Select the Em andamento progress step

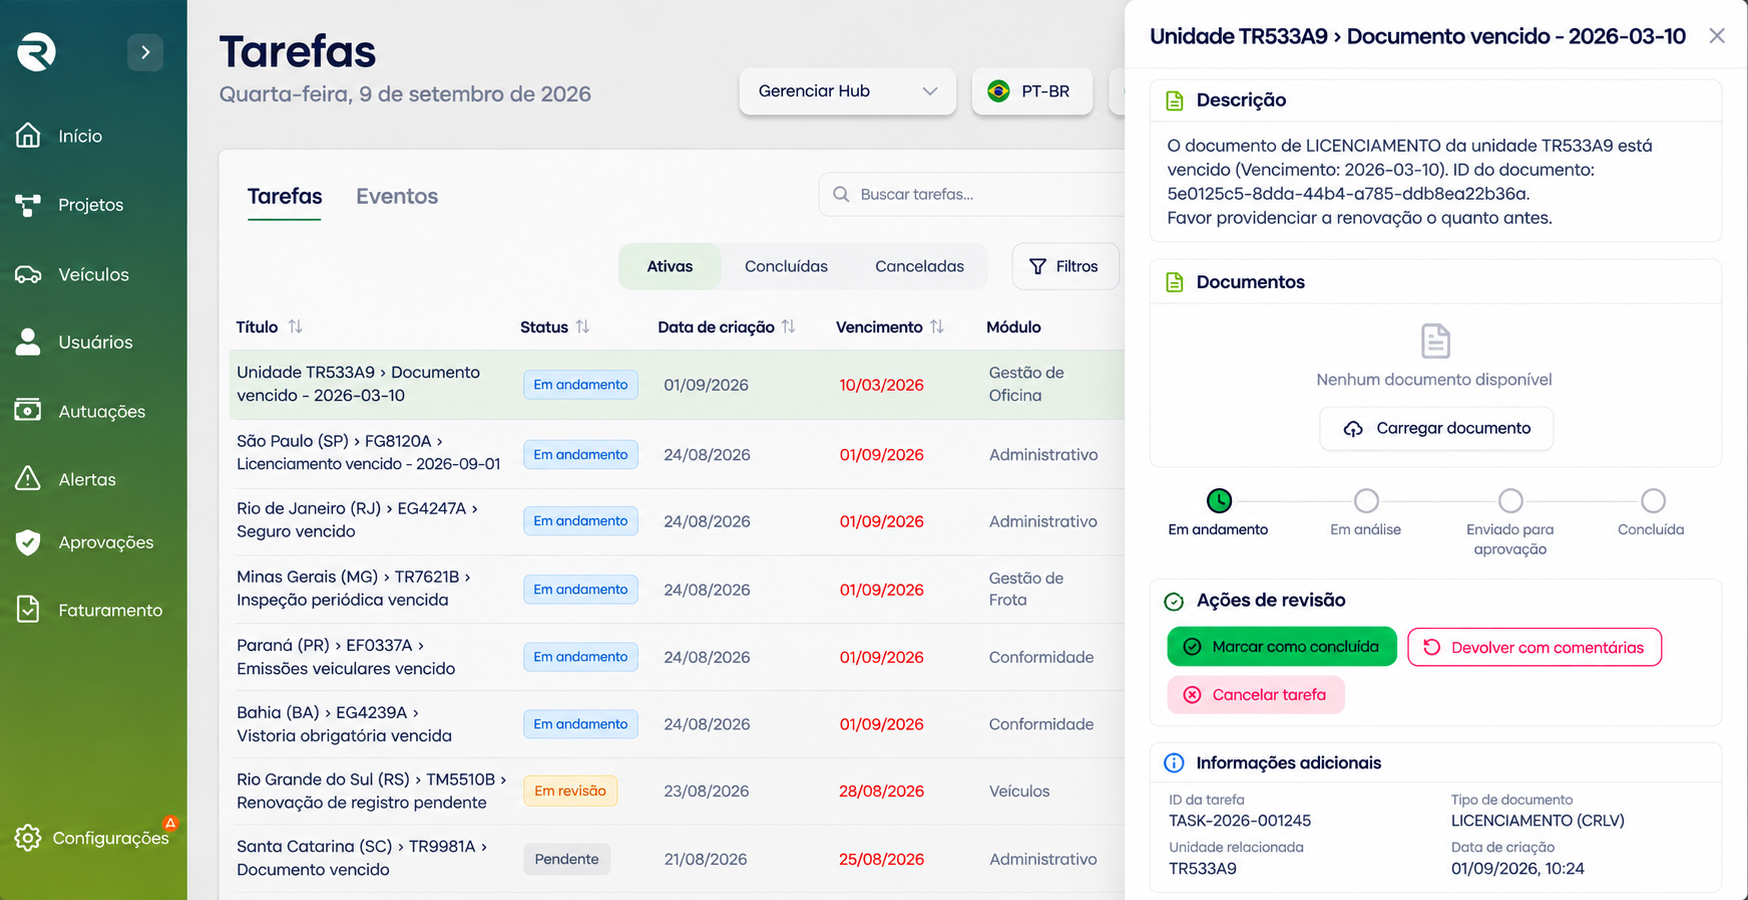[1218, 500]
